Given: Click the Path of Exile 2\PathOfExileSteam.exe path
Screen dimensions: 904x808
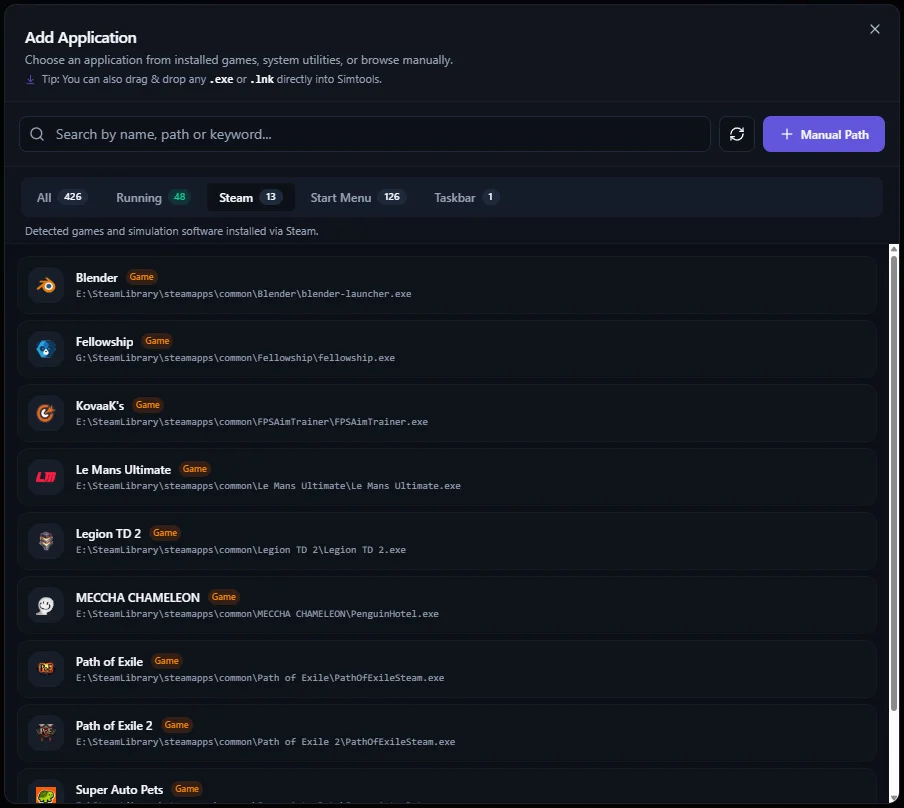Looking at the screenshot, I should coord(265,742).
